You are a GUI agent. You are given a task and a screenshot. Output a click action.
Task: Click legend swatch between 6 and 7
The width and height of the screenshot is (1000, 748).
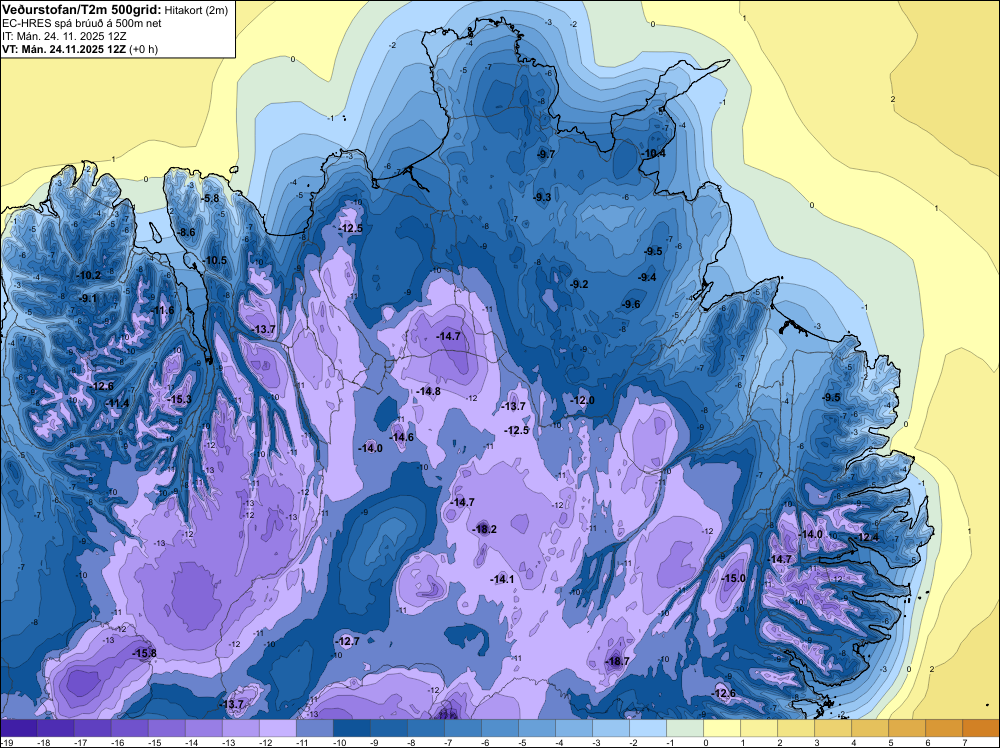click(944, 728)
